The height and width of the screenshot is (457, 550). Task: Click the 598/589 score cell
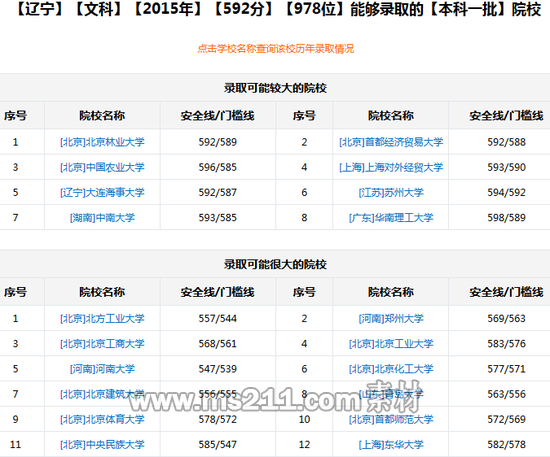tap(506, 218)
